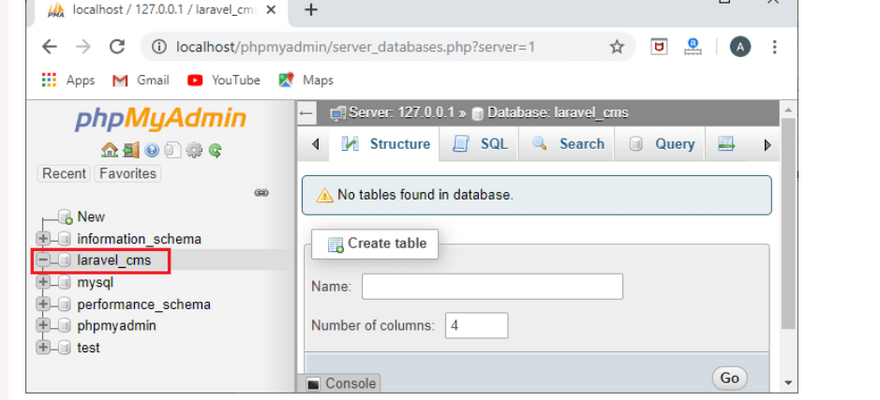Viewport: 880px width, 400px height.
Task: Click the phpMyAdmin Home icon
Action: click(110, 150)
